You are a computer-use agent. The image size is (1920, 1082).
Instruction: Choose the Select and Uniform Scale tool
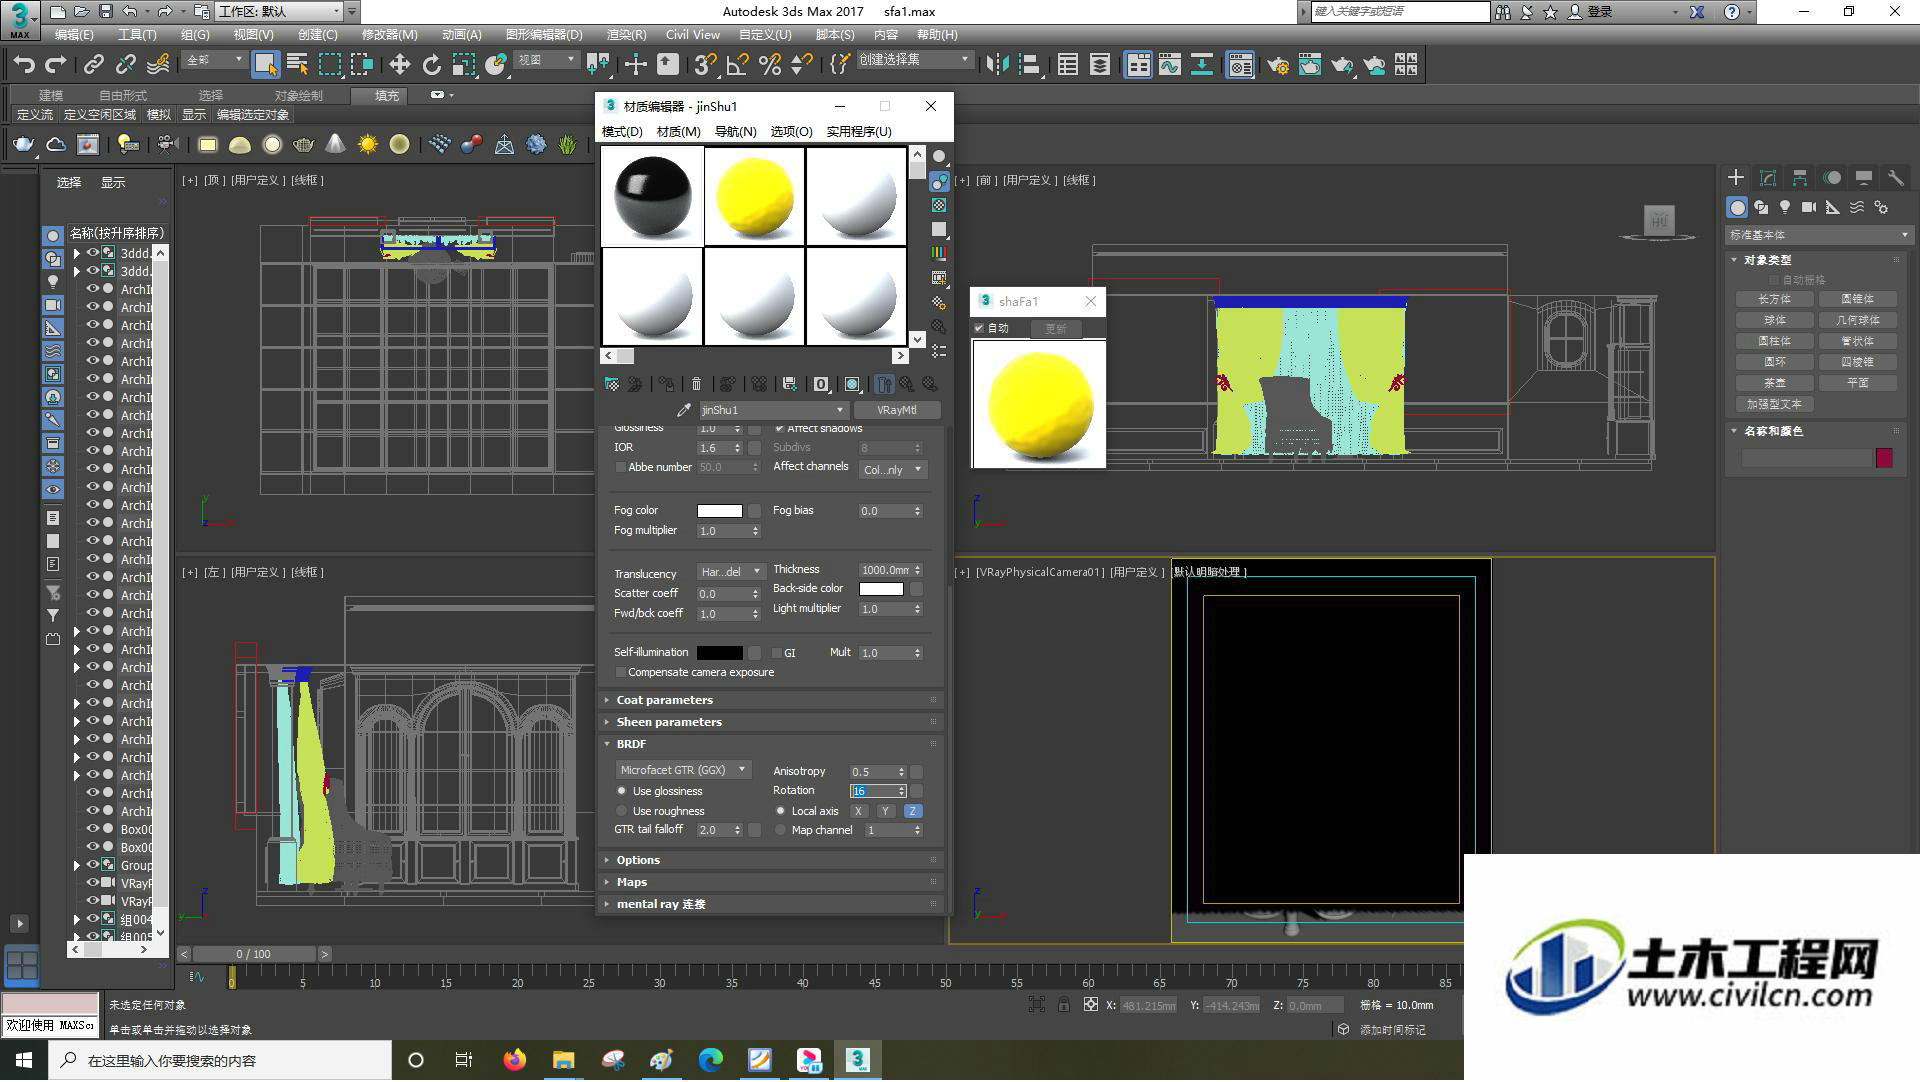pos(463,65)
